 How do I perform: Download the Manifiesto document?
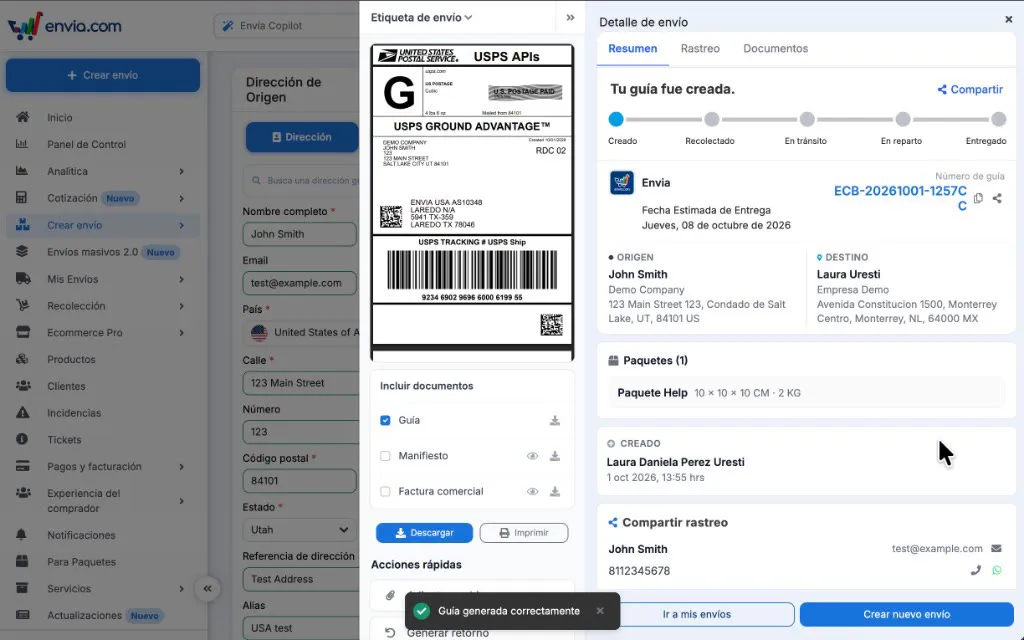[x=554, y=456]
